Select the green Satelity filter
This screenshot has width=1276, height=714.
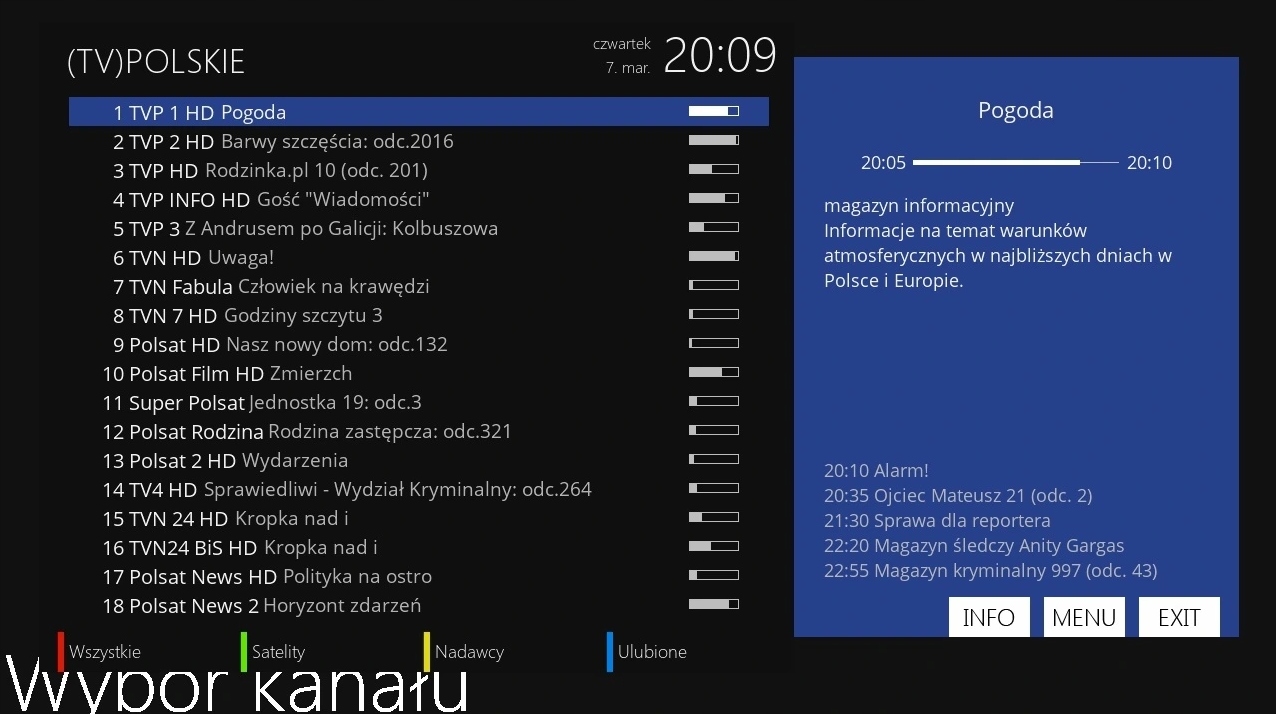277,652
